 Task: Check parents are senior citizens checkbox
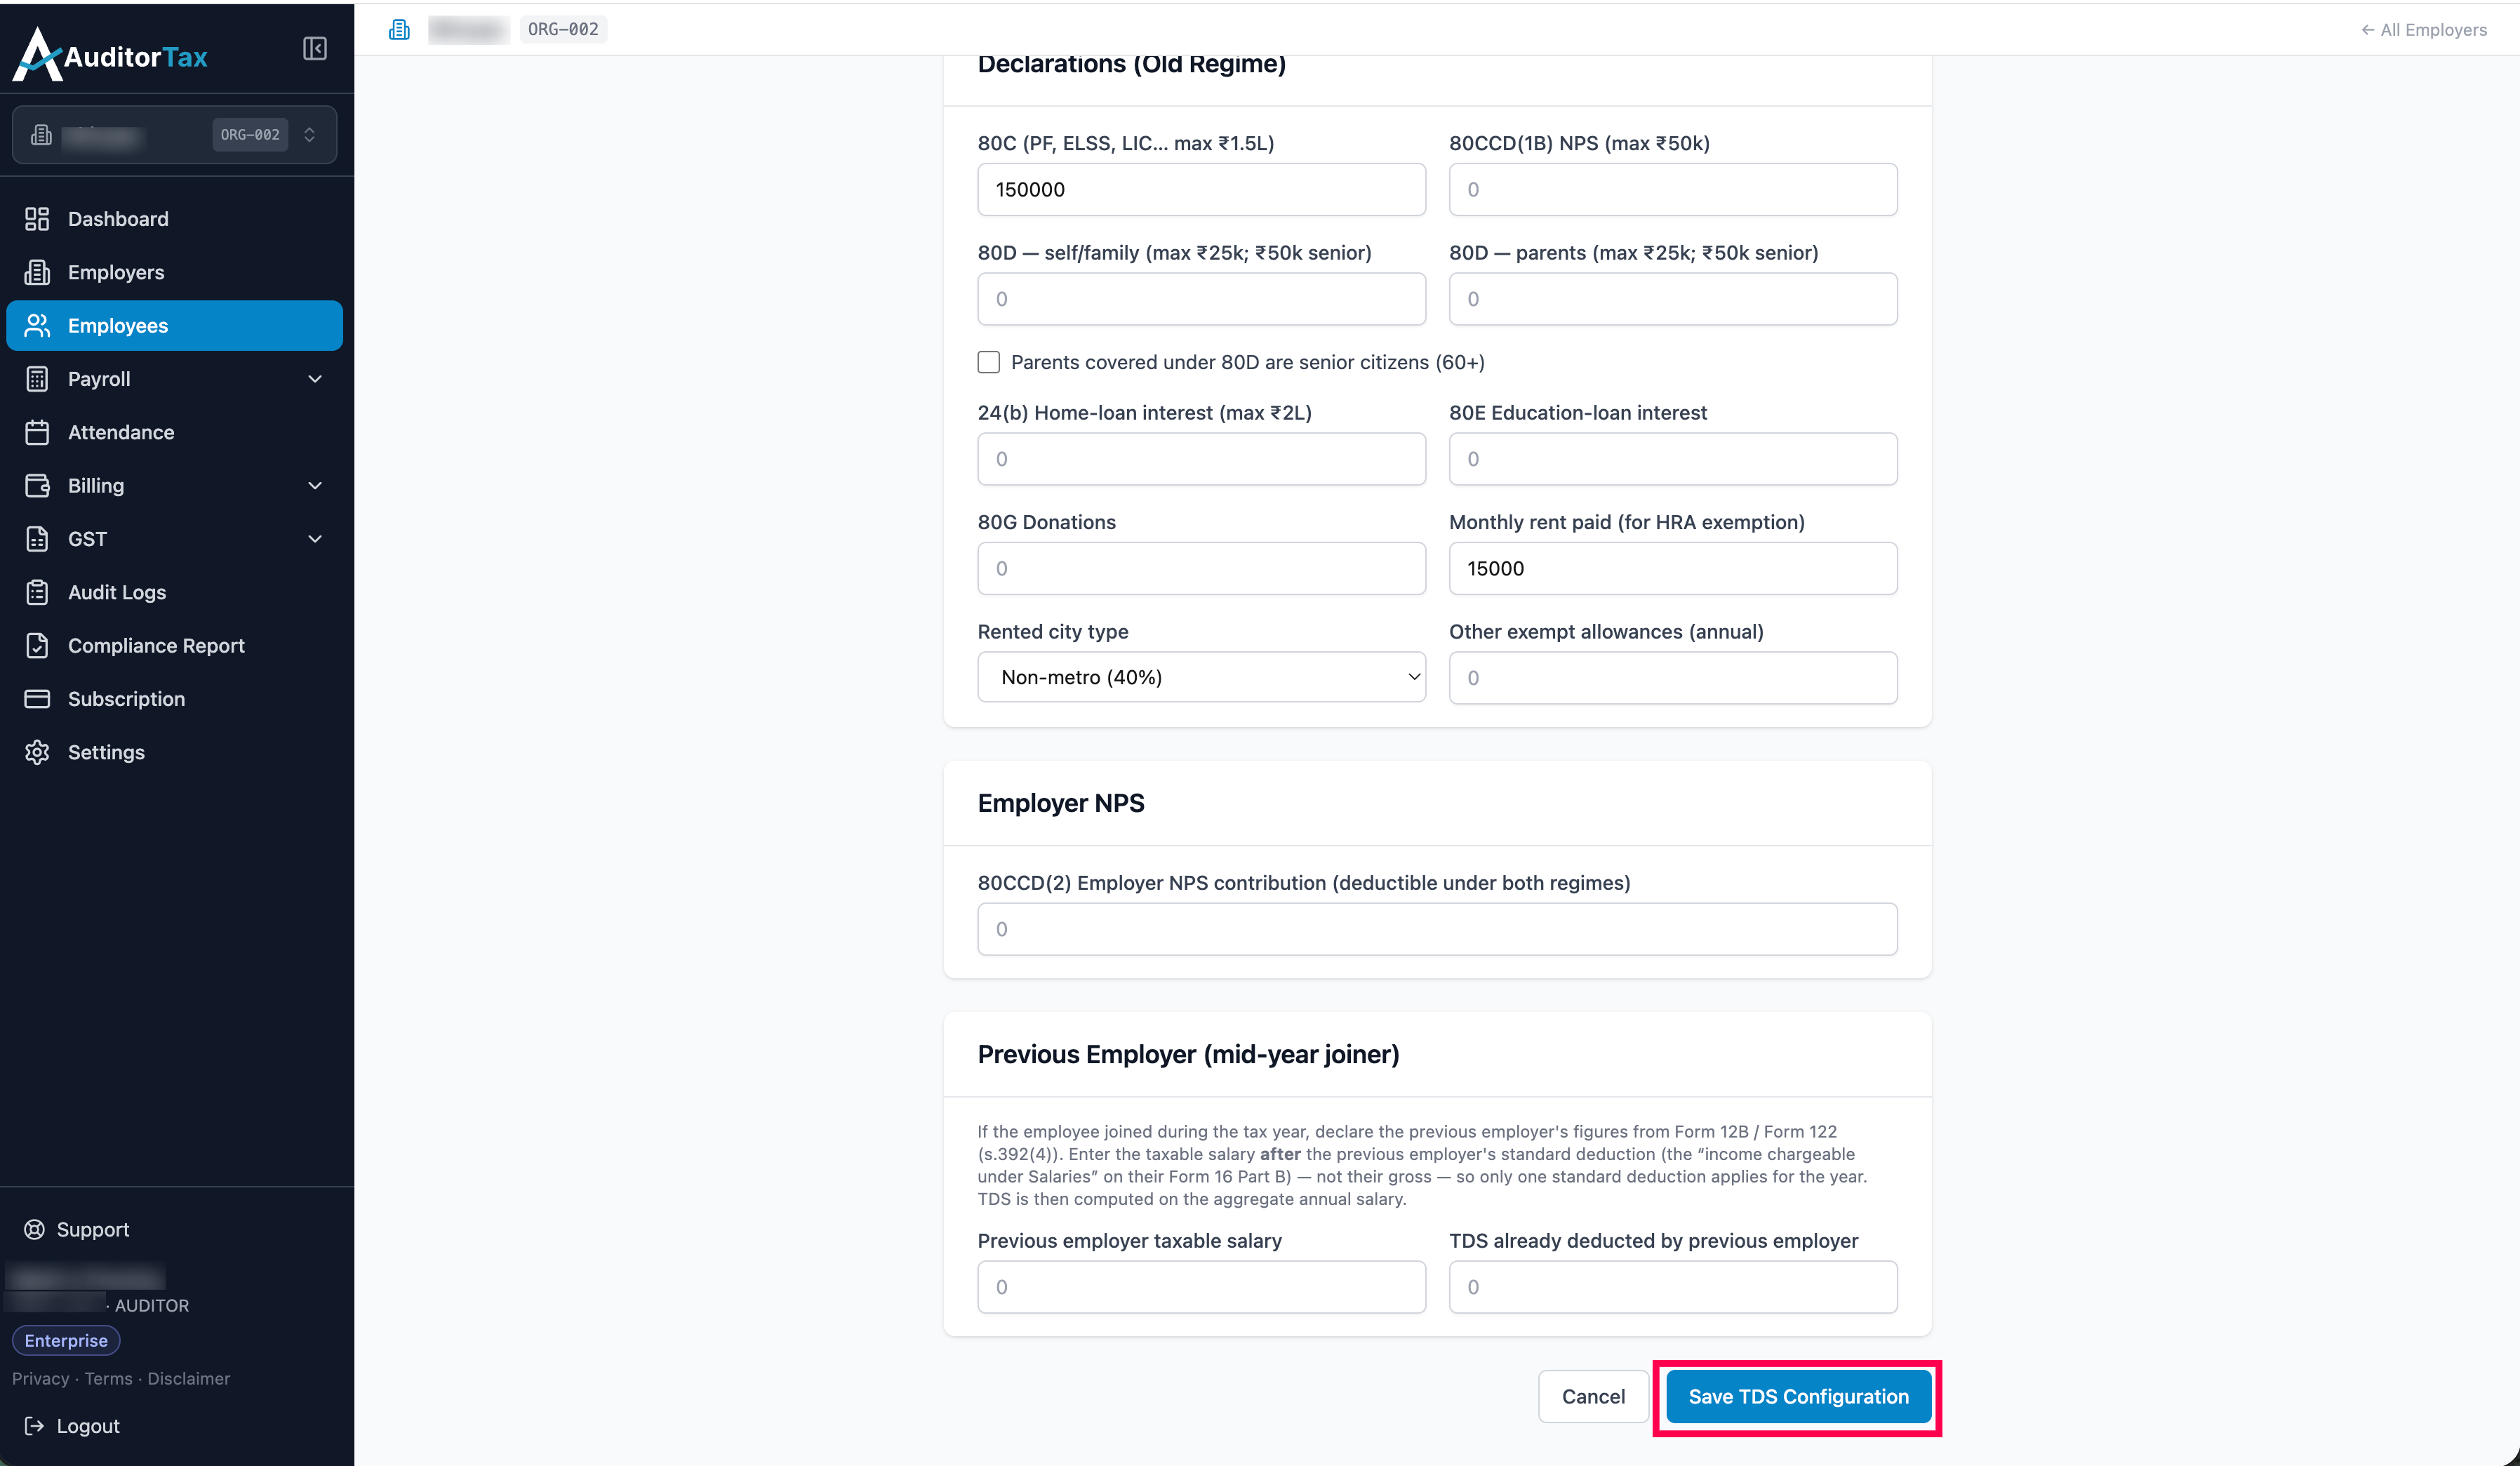[x=988, y=362]
